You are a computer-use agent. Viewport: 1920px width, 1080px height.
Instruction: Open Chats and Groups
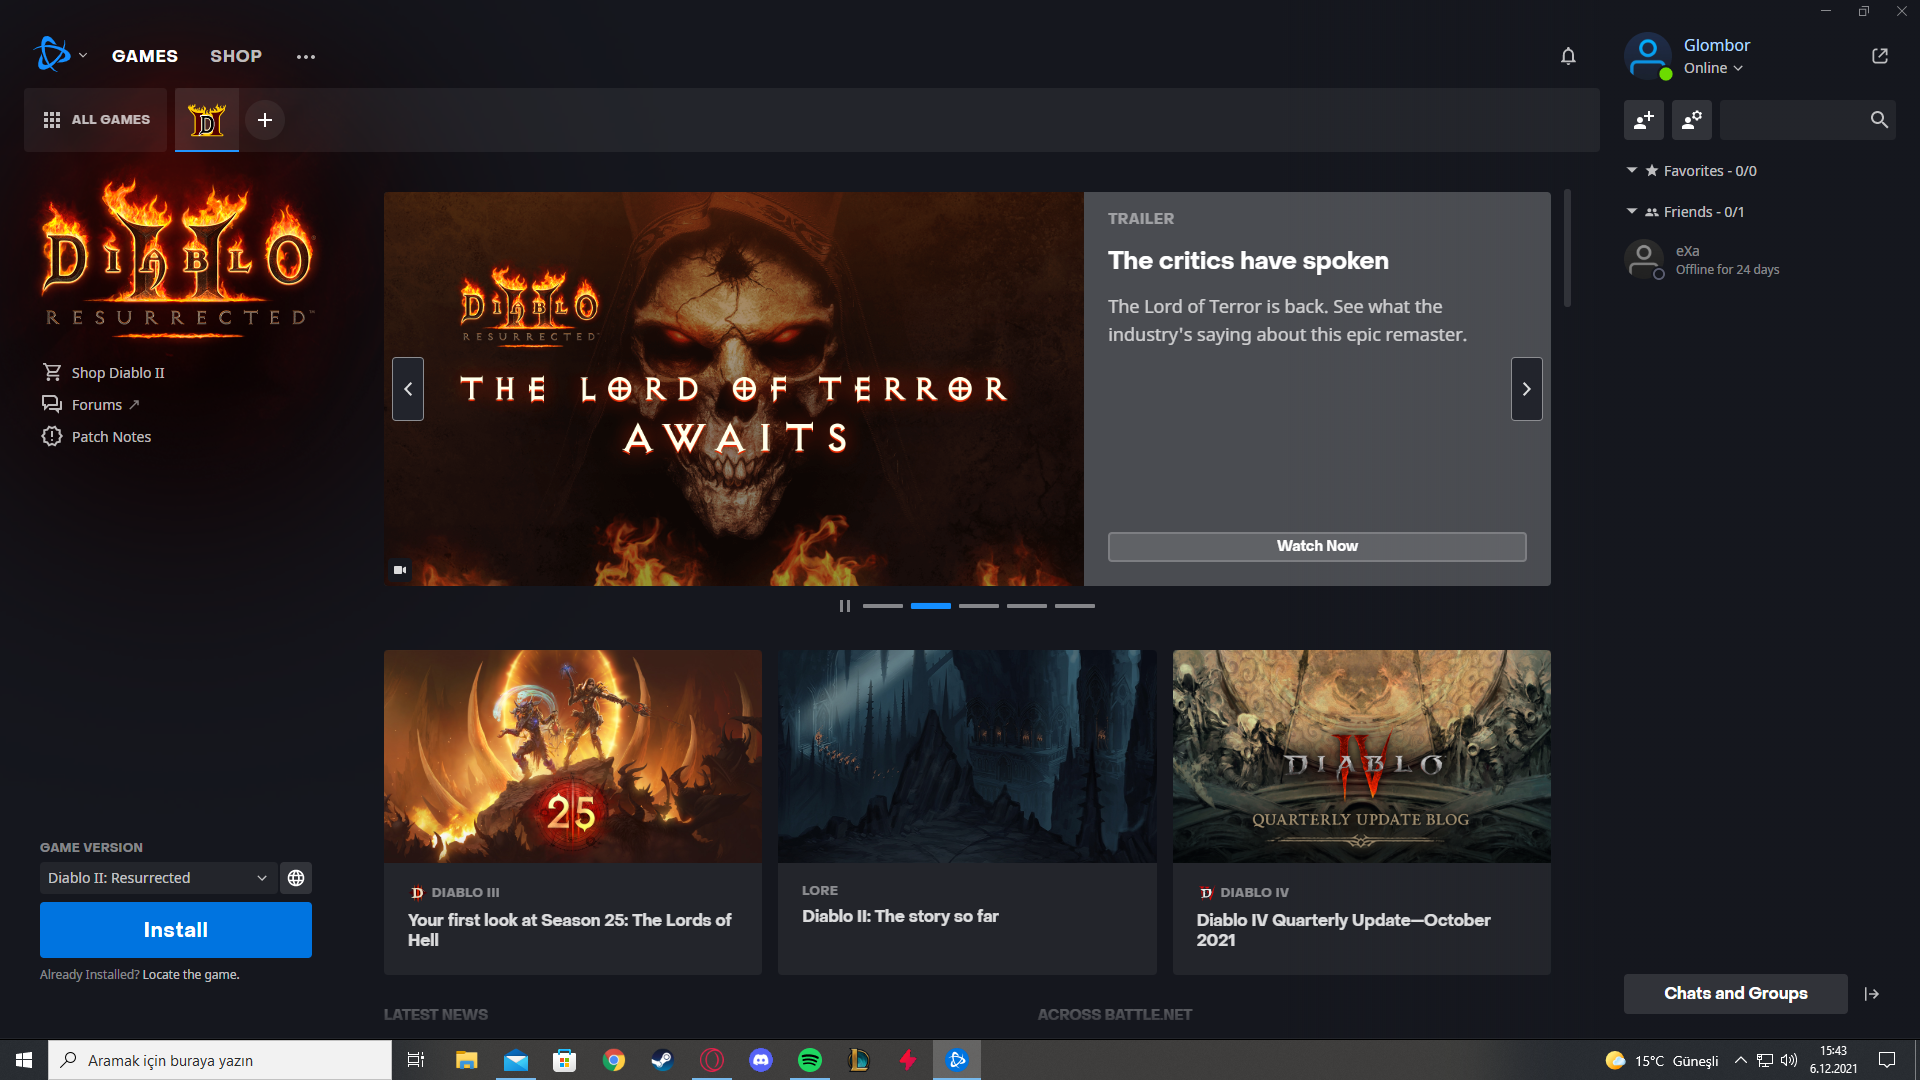1736,994
